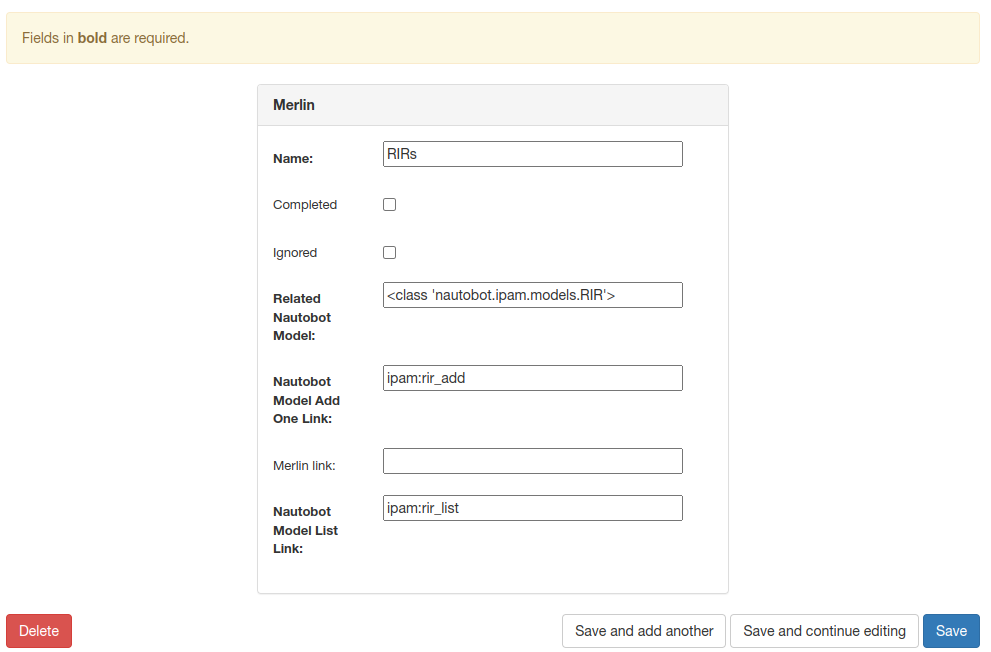The width and height of the screenshot is (991, 652).
Task: Select the Related Nautobot Model label
Action: (302, 317)
